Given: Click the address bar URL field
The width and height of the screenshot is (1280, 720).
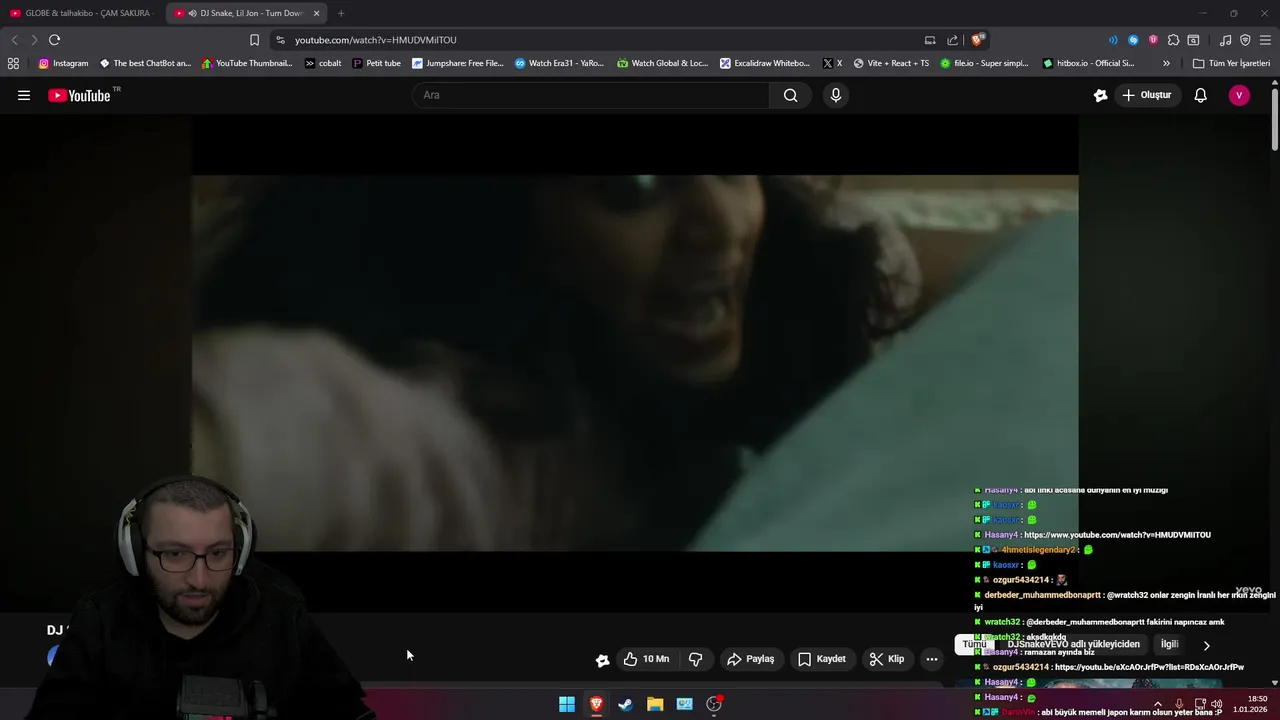Looking at the screenshot, I should [x=600, y=40].
